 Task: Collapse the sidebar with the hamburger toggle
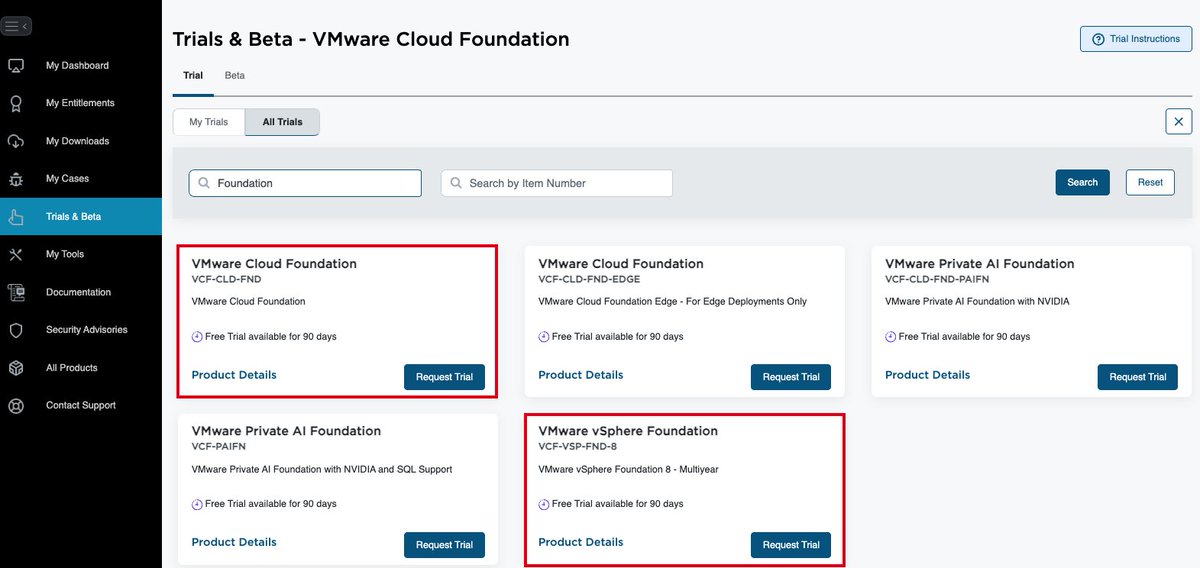16,26
